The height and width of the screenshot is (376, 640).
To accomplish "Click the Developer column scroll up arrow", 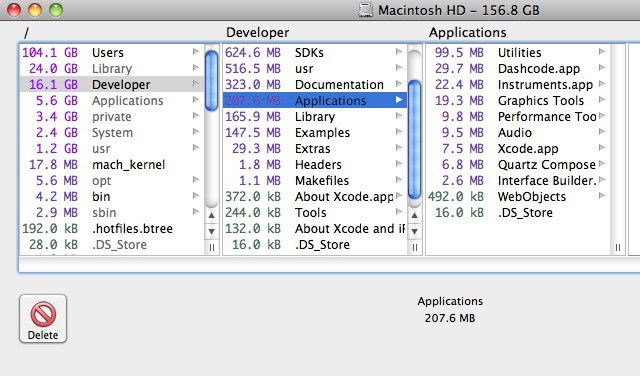I will (x=414, y=215).
